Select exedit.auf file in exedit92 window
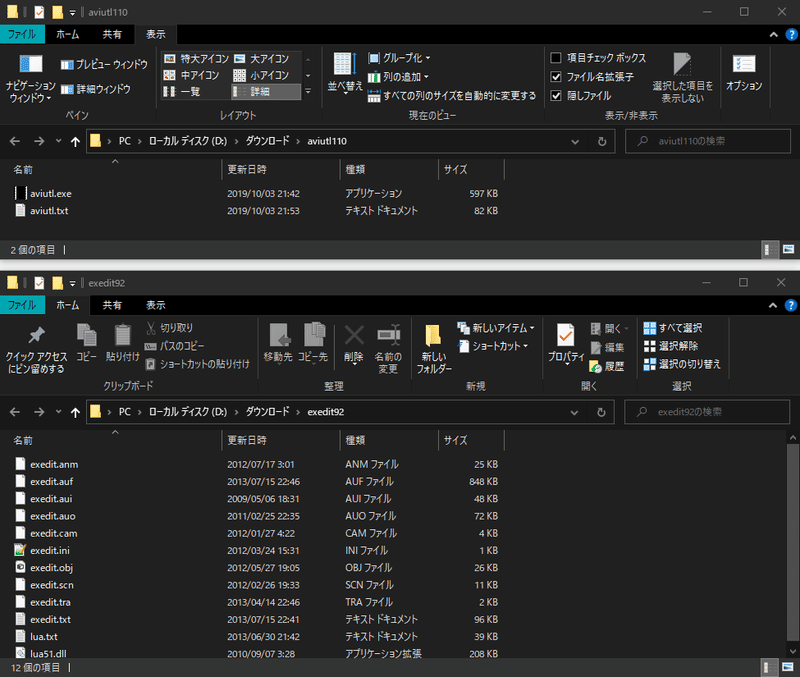Screen dimensions: 800x677 (51, 482)
